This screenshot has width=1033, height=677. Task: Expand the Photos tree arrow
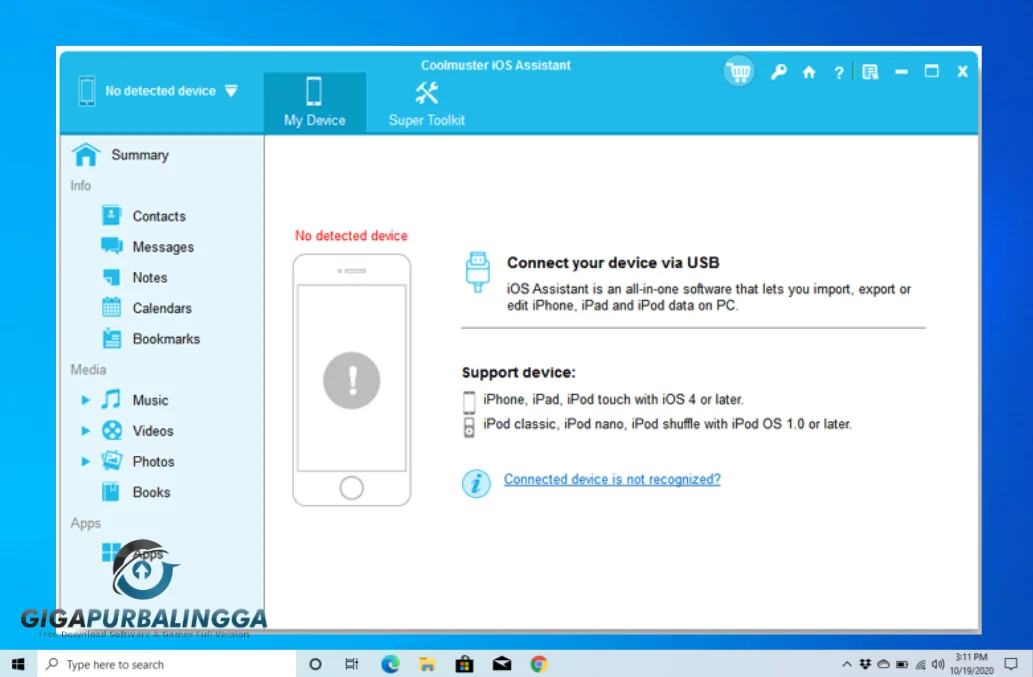tap(86, 462)
